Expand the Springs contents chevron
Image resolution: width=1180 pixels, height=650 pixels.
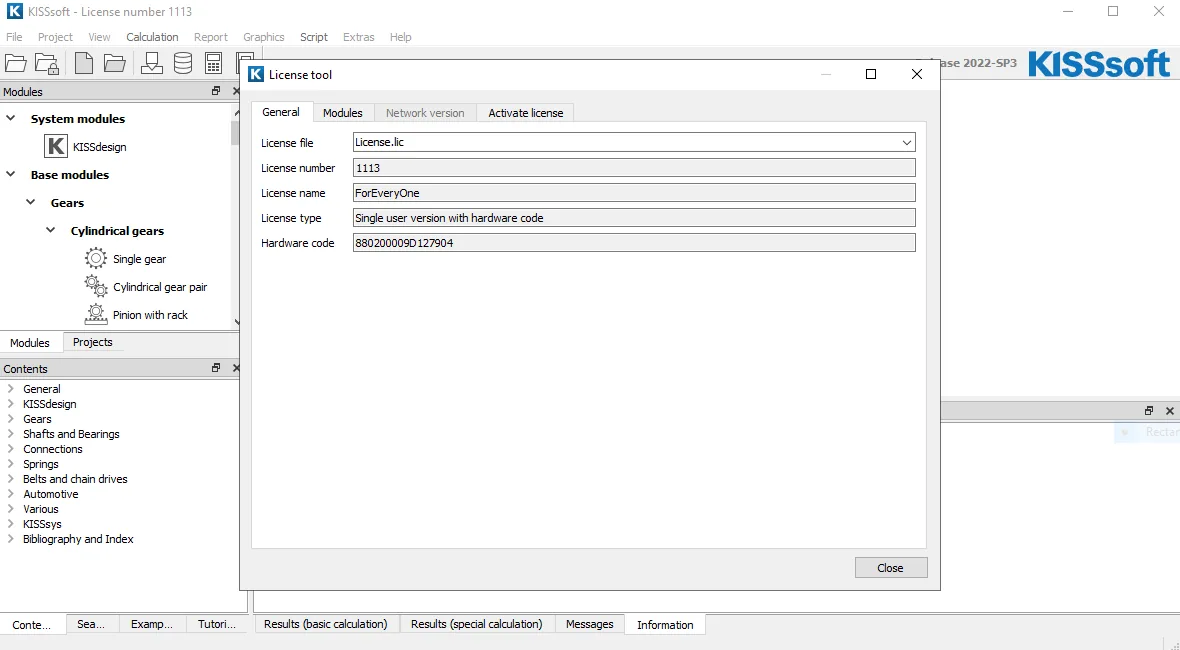click(11, 463)
